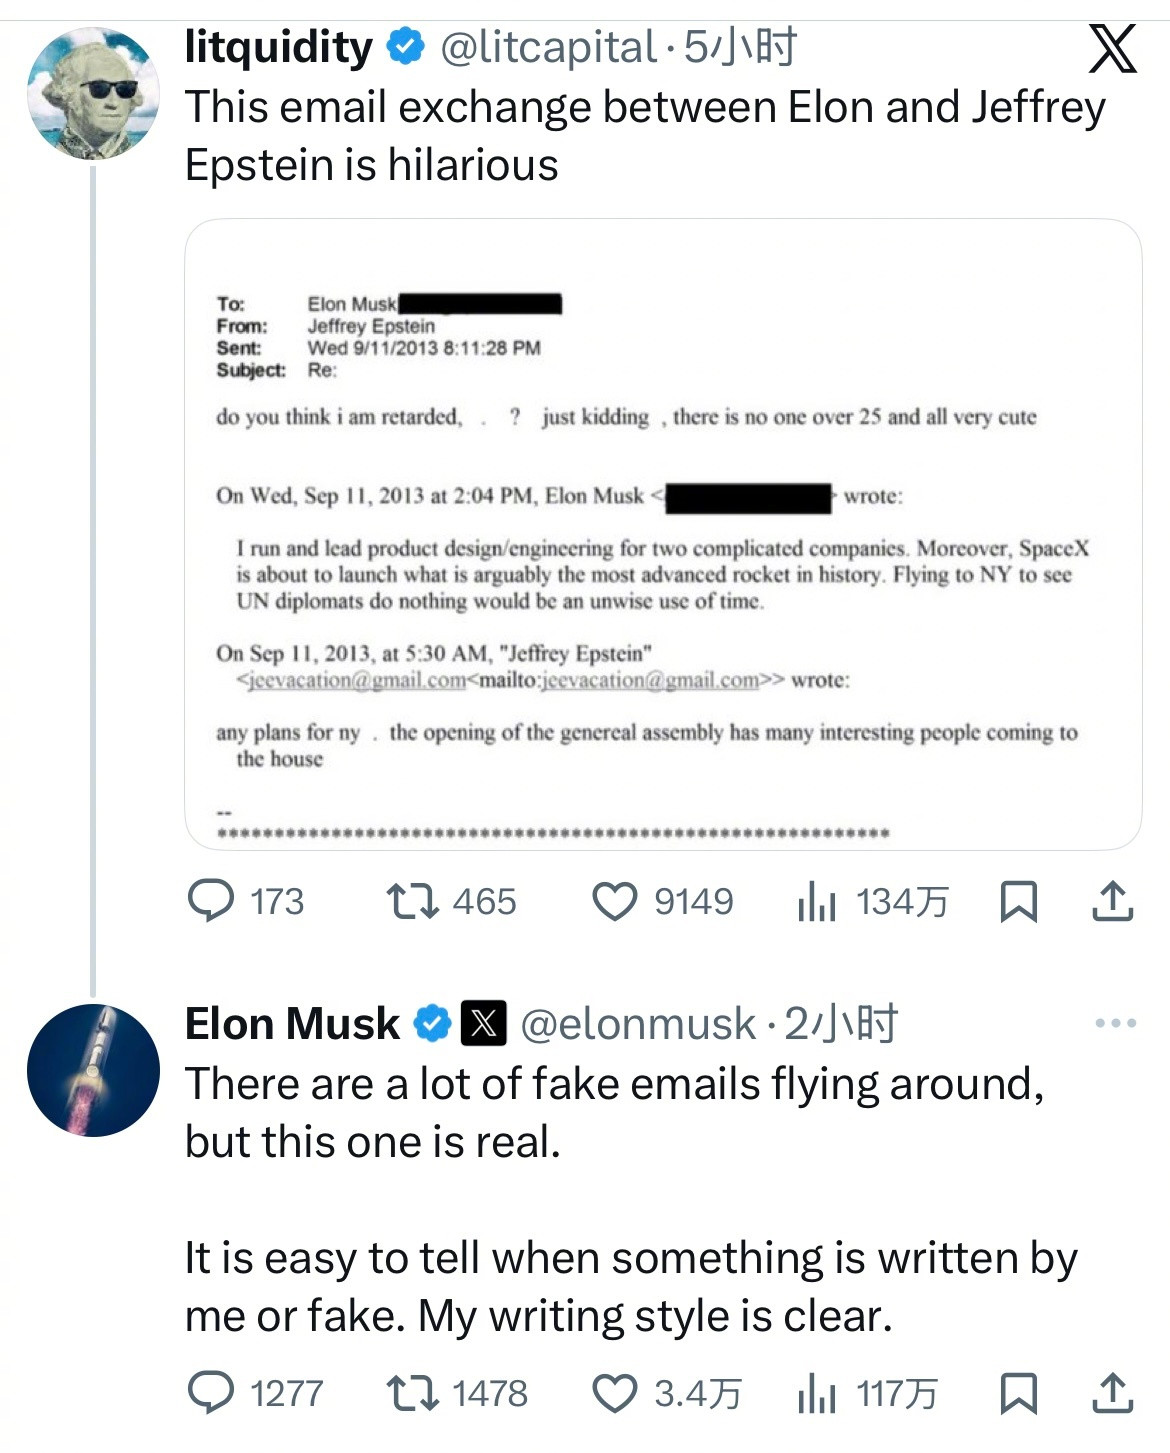The height and width of the screenshot is (1453, 1170).
Task: Like Elon Musk's reply
Action: [616, 1393]
